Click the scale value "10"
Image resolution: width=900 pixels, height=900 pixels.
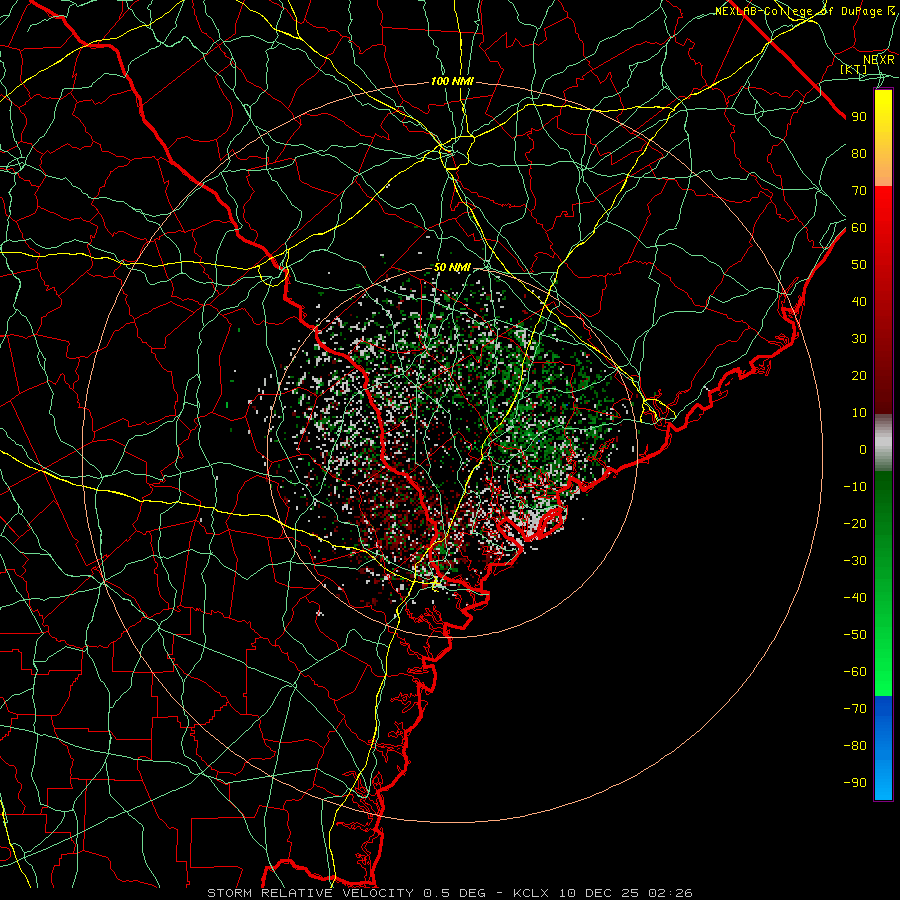point(859,413)
